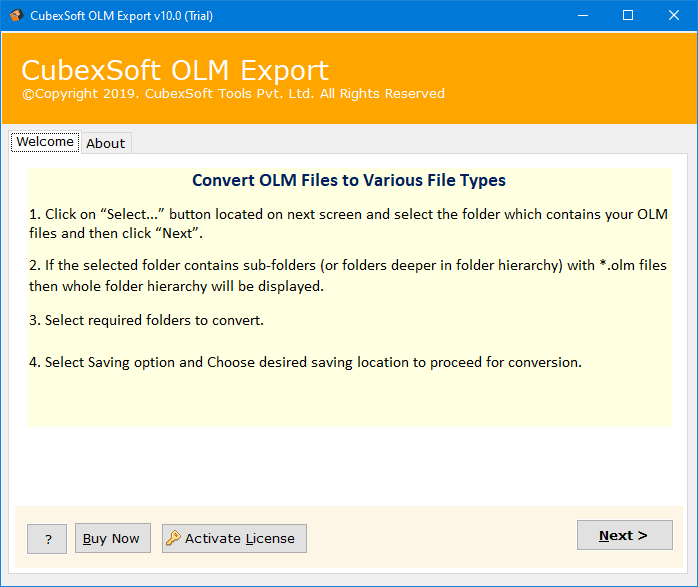Click the CubexSoft OLM Export banner title

175,71
